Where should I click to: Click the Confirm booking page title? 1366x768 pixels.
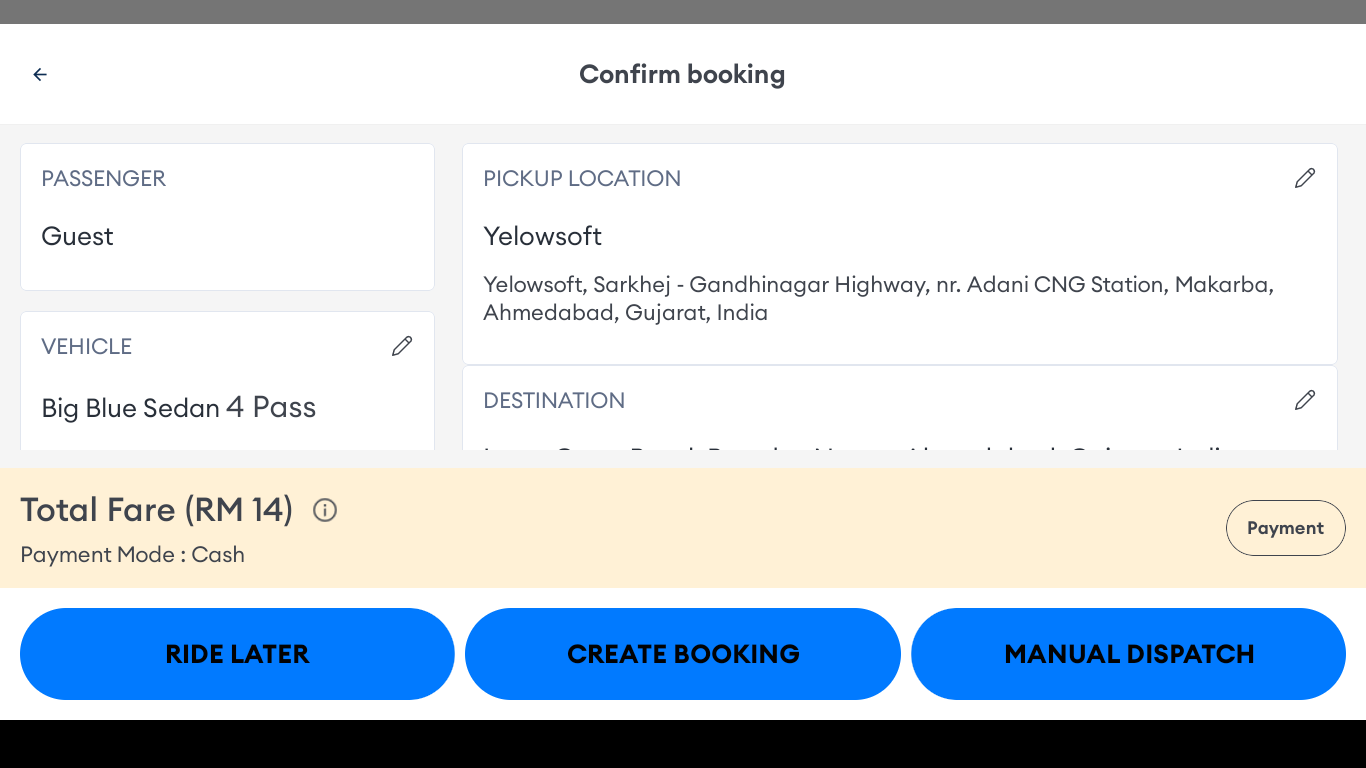pyautogui.click(x=682, y=74)
